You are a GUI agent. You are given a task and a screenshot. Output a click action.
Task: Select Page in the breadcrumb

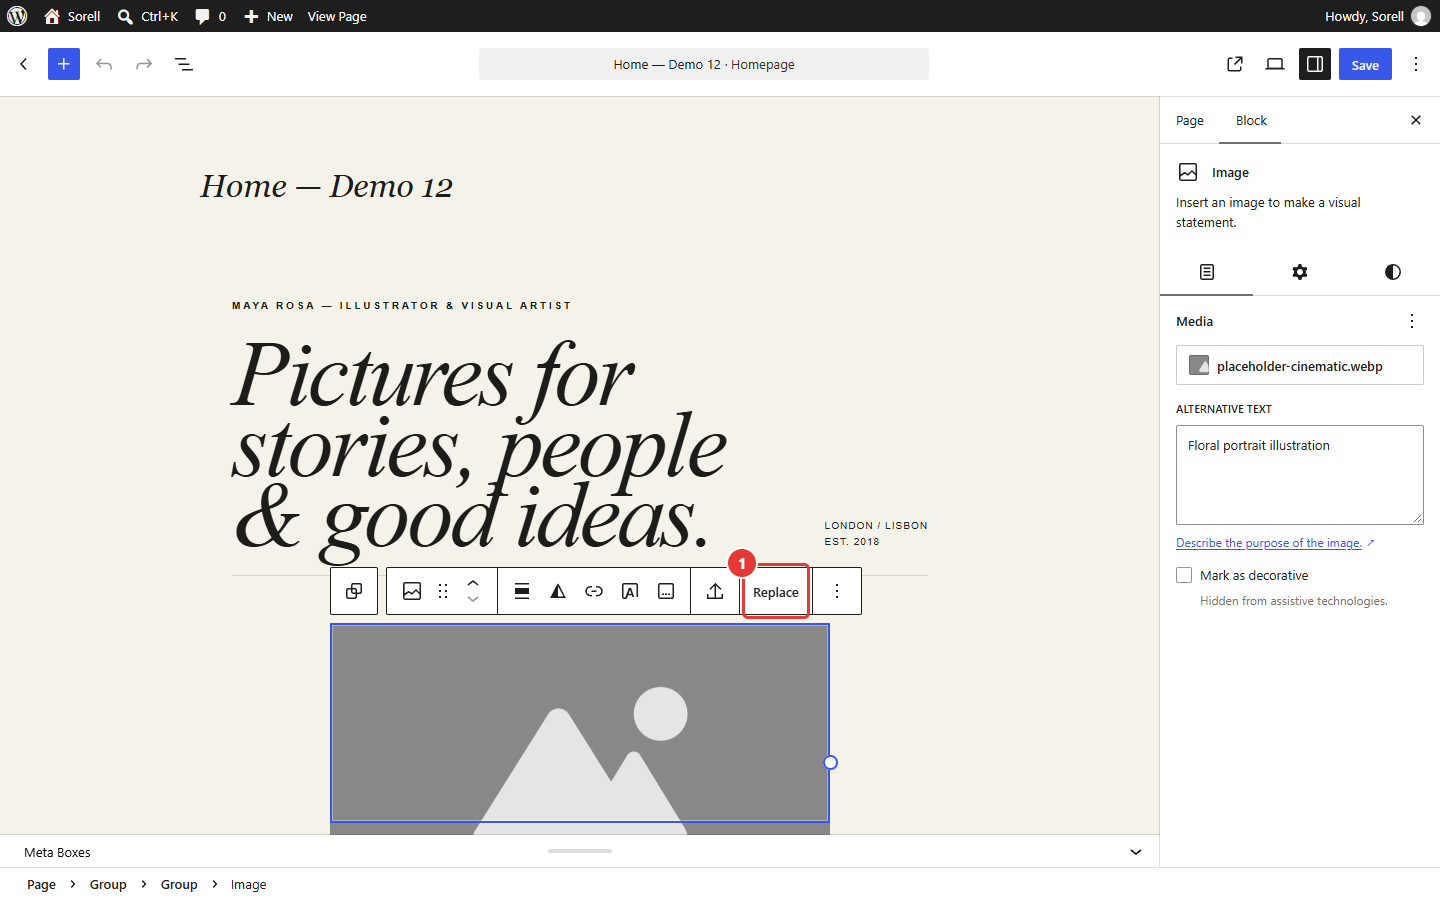(x=41, y=884)
